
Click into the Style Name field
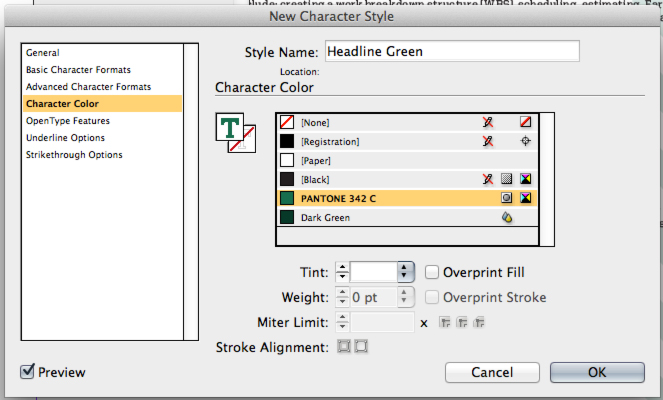click(x=452, y=52)
